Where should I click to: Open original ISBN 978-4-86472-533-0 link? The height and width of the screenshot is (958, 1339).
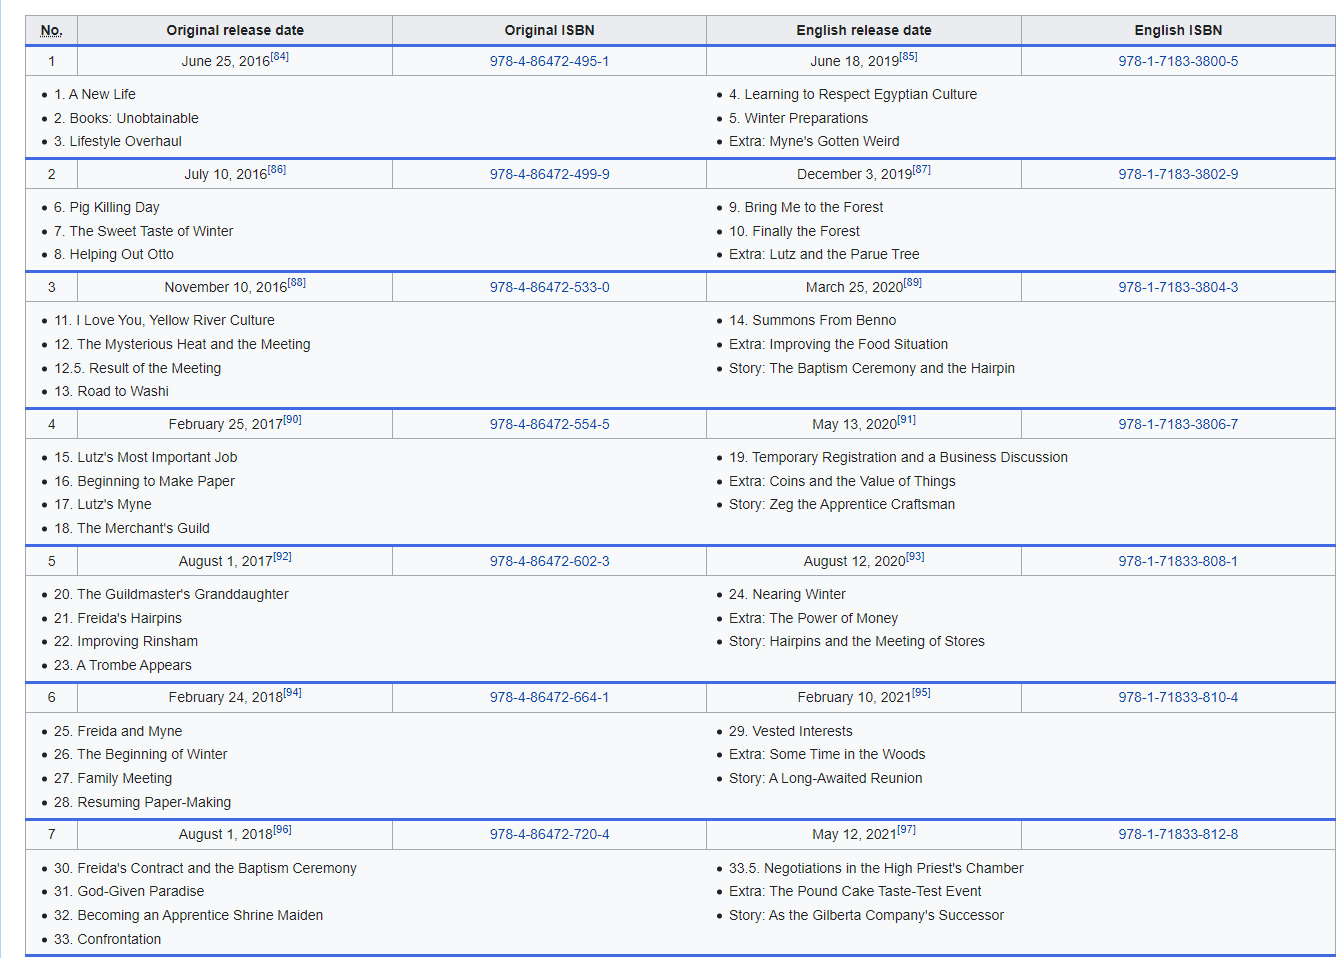point(549,287)
